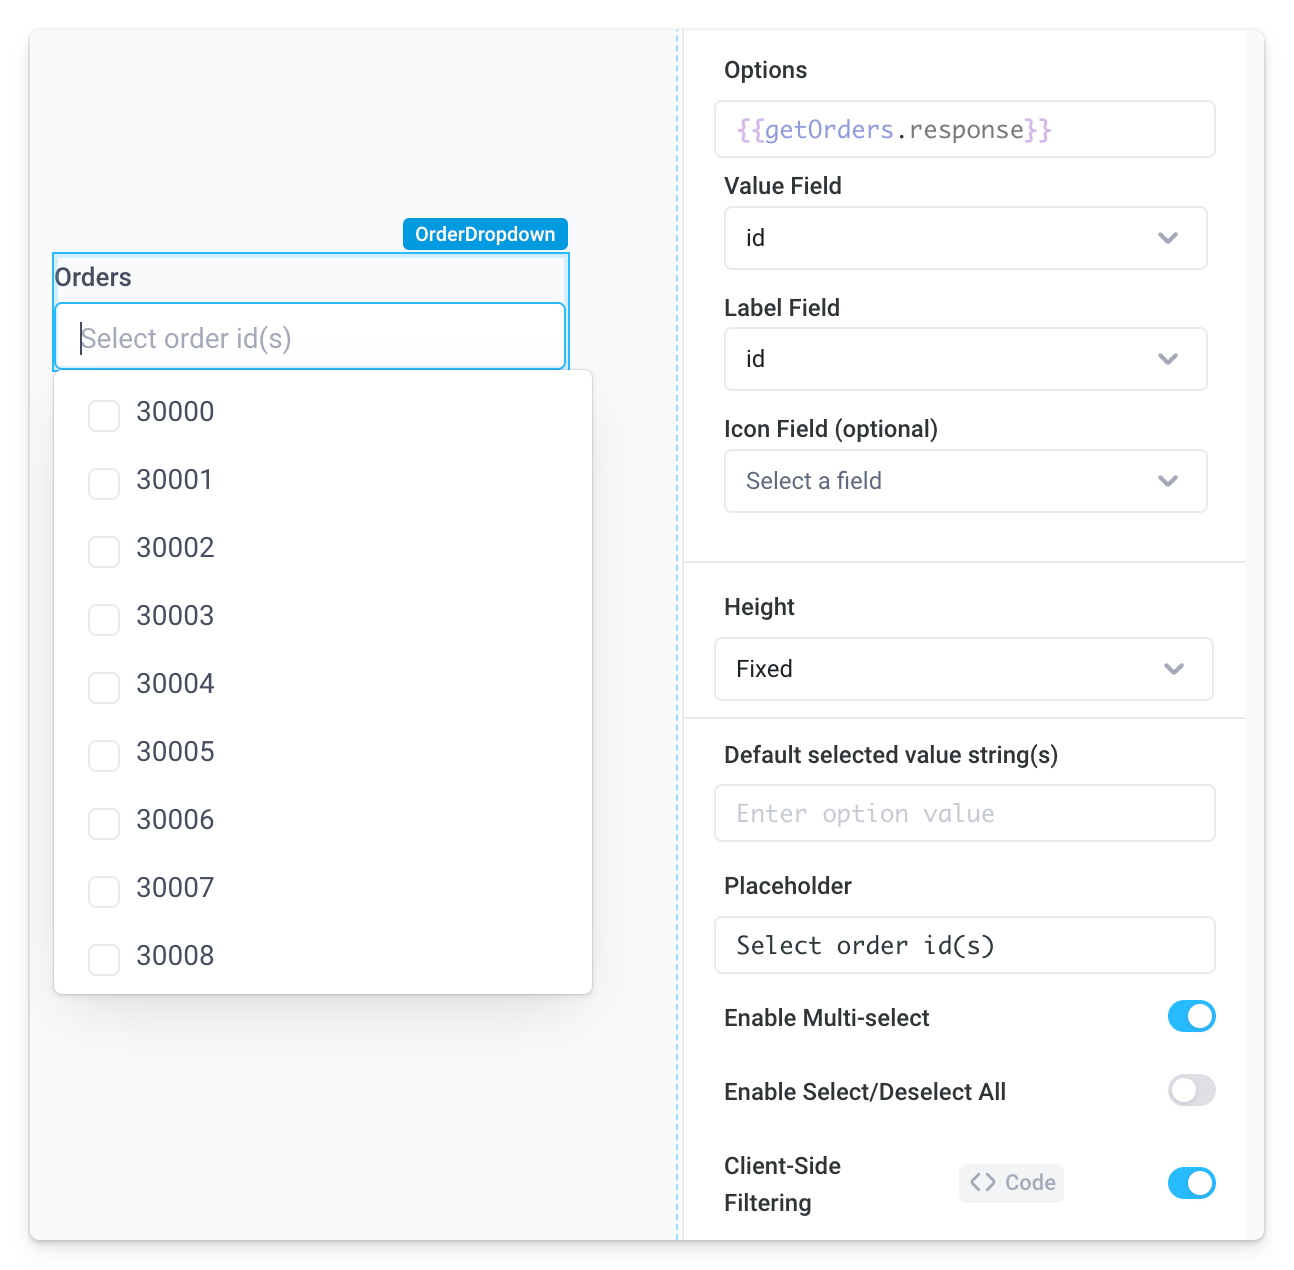Expand the Height dropdown showing Fixed
This screenshot has width=1294, height=1270.
(964, 669)
